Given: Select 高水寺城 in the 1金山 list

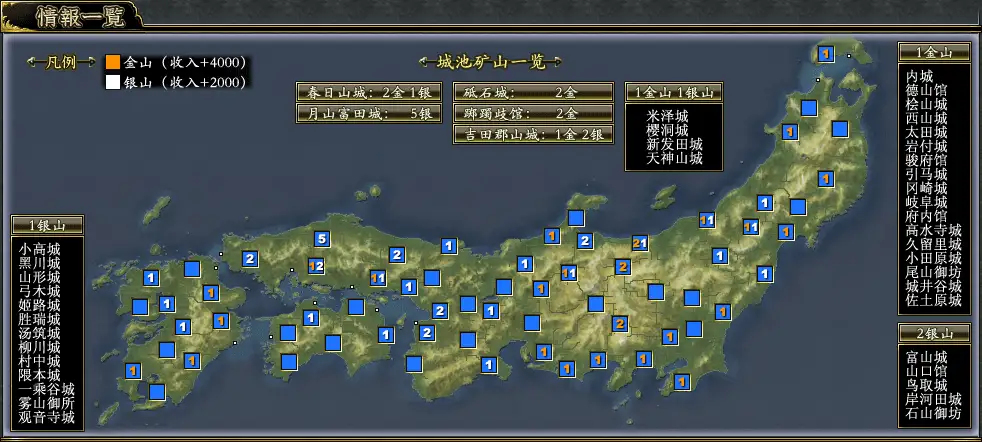Looking at the screenshot, I should coord(933,230).
